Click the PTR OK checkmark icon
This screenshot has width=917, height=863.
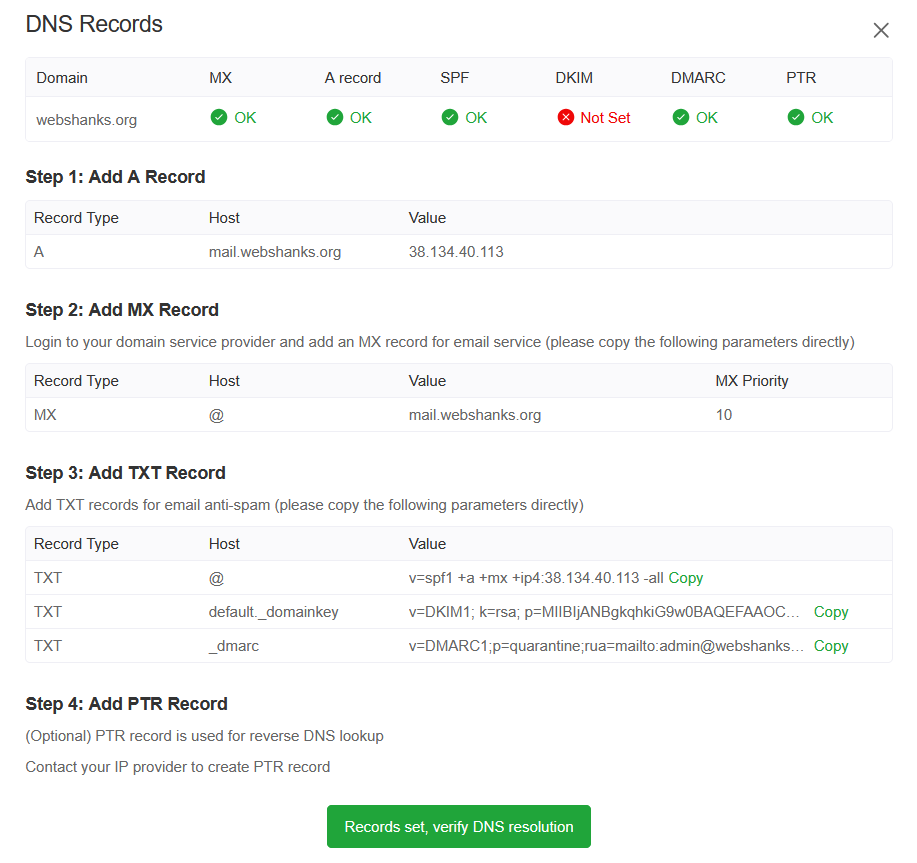click(796, 118)
